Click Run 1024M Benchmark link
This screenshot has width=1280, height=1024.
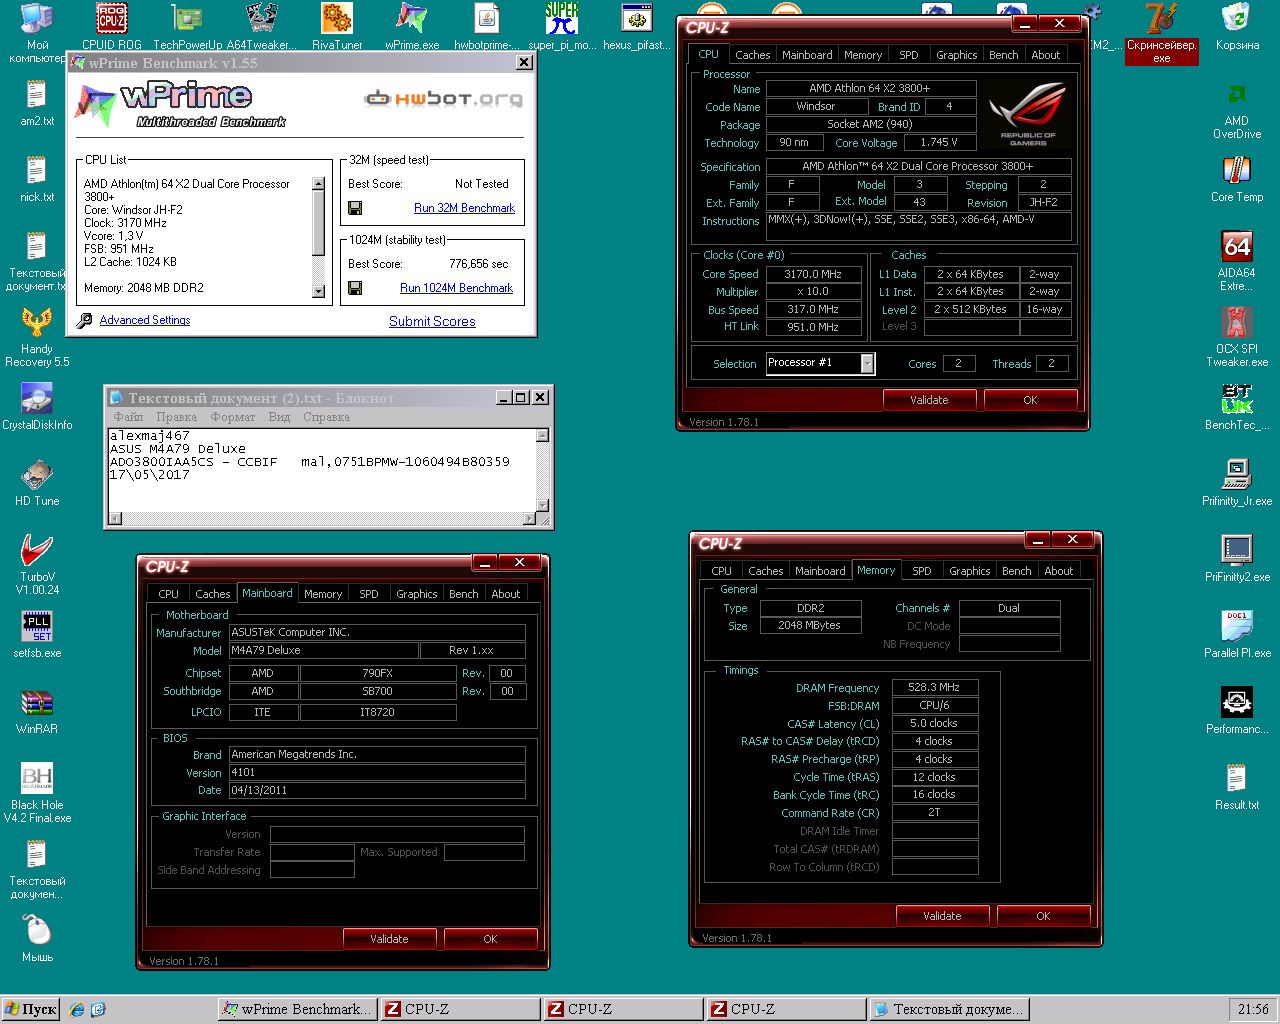tap(456, 288)
